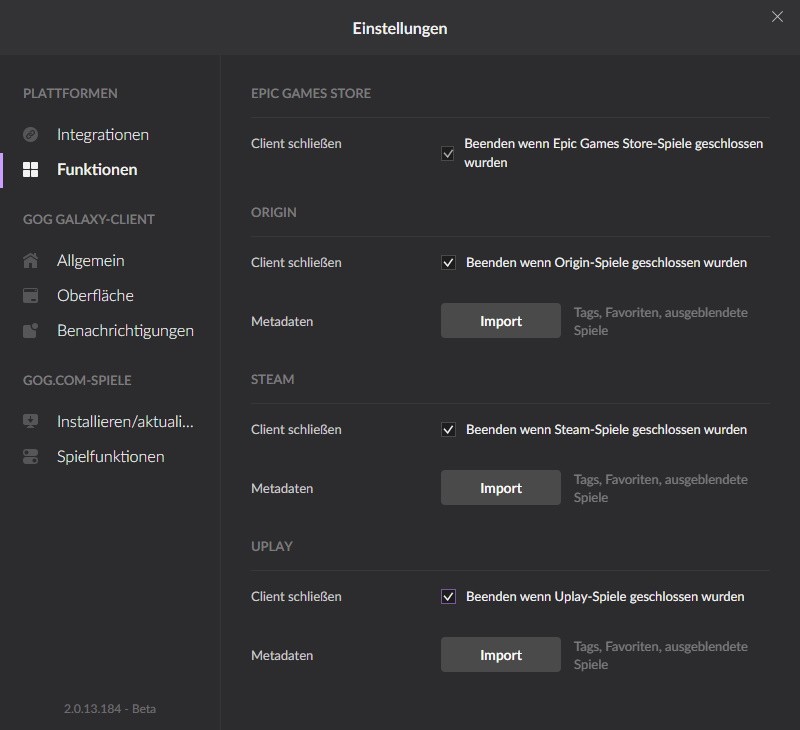Image resolution: width=800 pixels, height=730 pixels.
Task: Click the Spielfunktionen toggles icon
Action: 31,457
